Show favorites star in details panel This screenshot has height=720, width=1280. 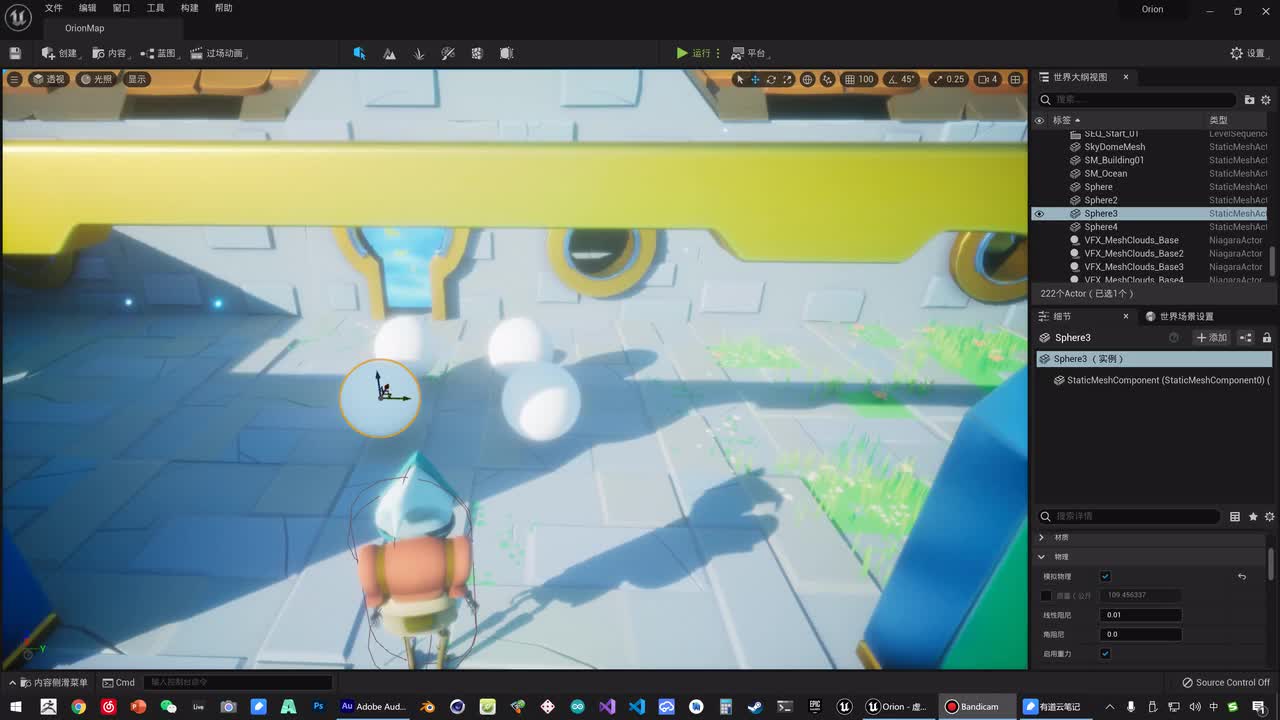click(x=1253, y=516)
